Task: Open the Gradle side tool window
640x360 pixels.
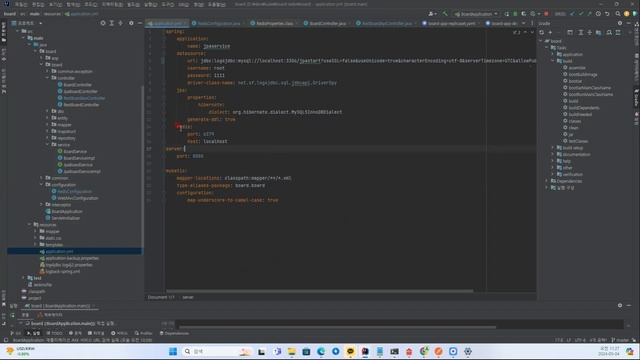Action: click(636, 97)
